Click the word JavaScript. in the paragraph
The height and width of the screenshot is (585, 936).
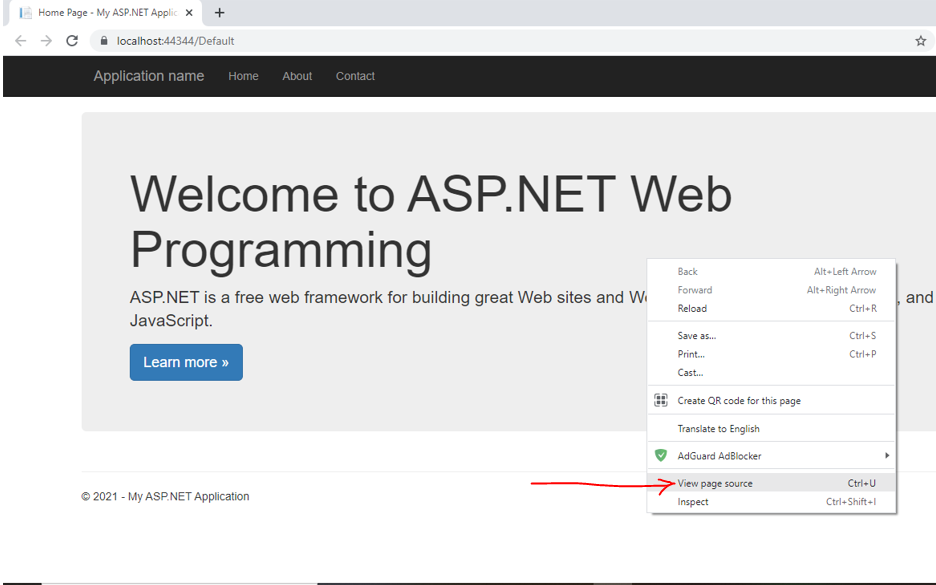[171, 321]
